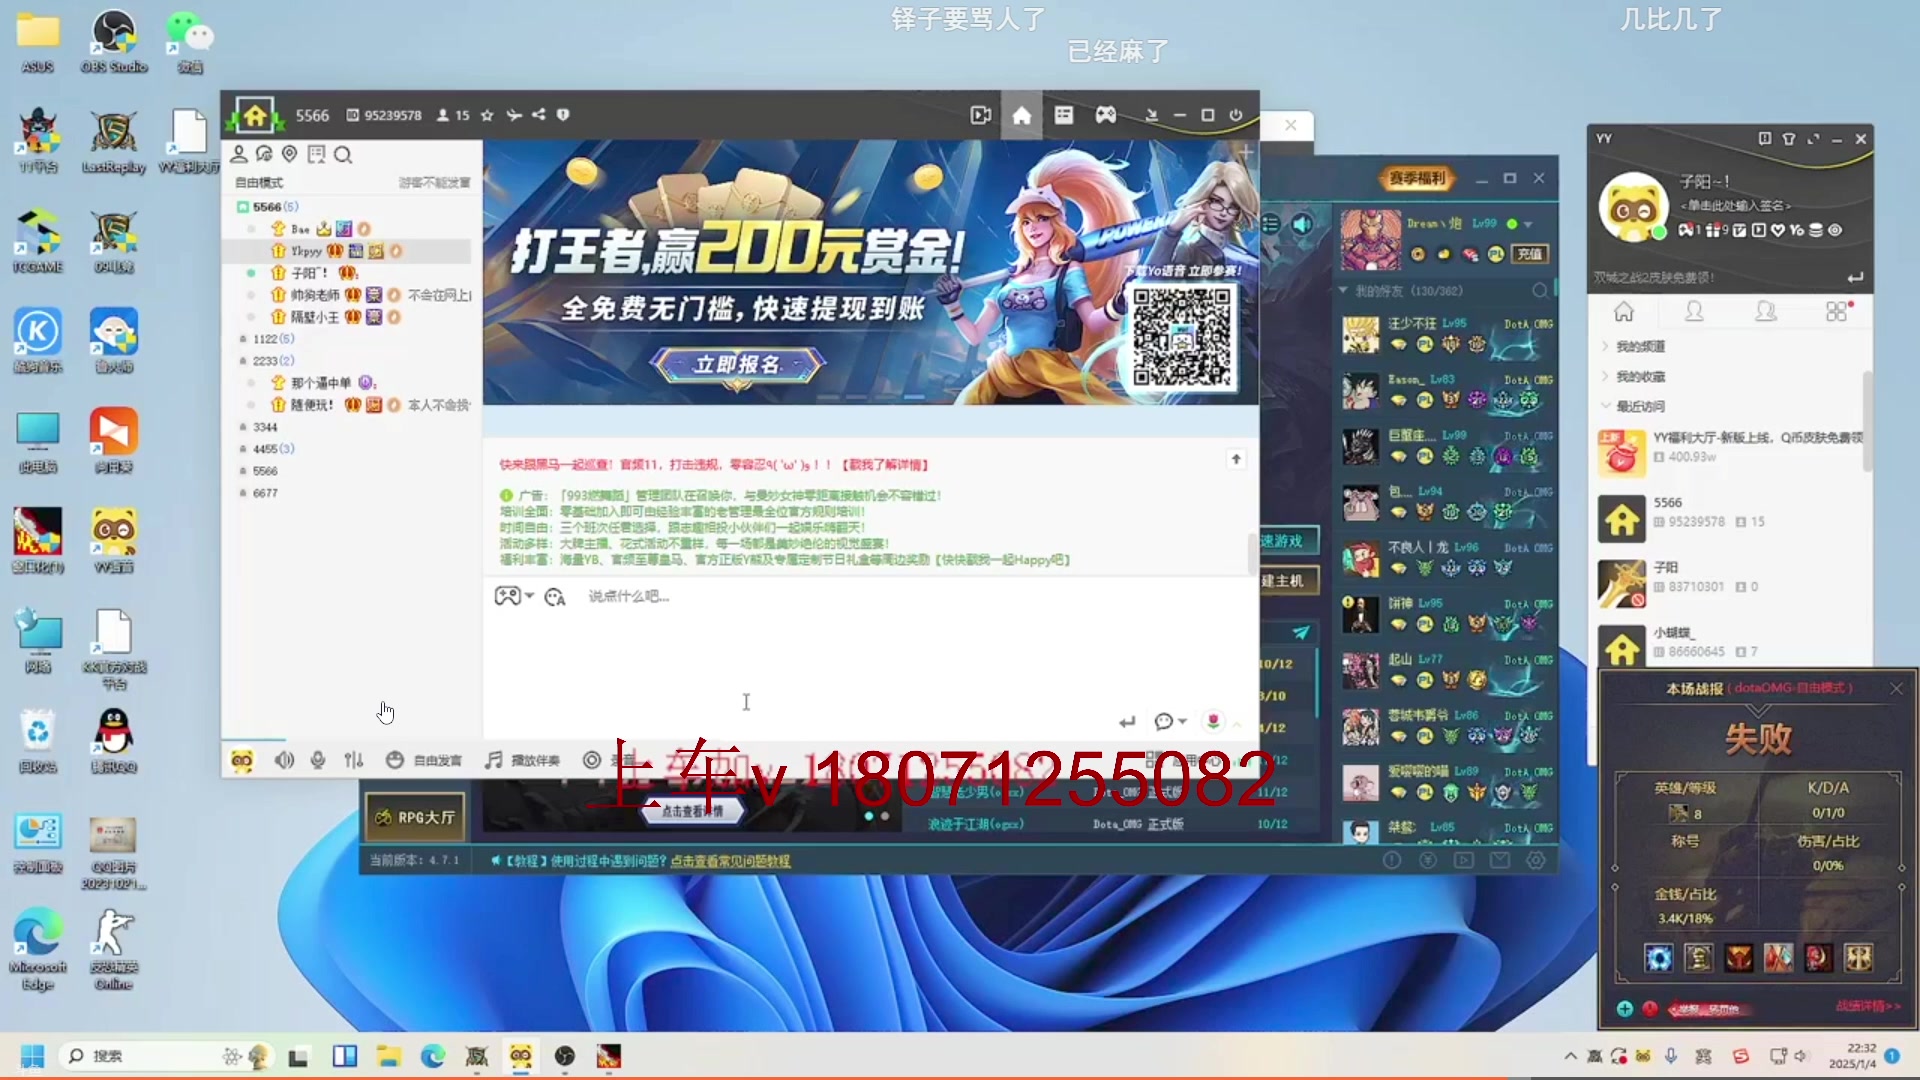Select channel 6677 in channel tree
This screenshot has height=1080, width=1920.
point(265,493)
